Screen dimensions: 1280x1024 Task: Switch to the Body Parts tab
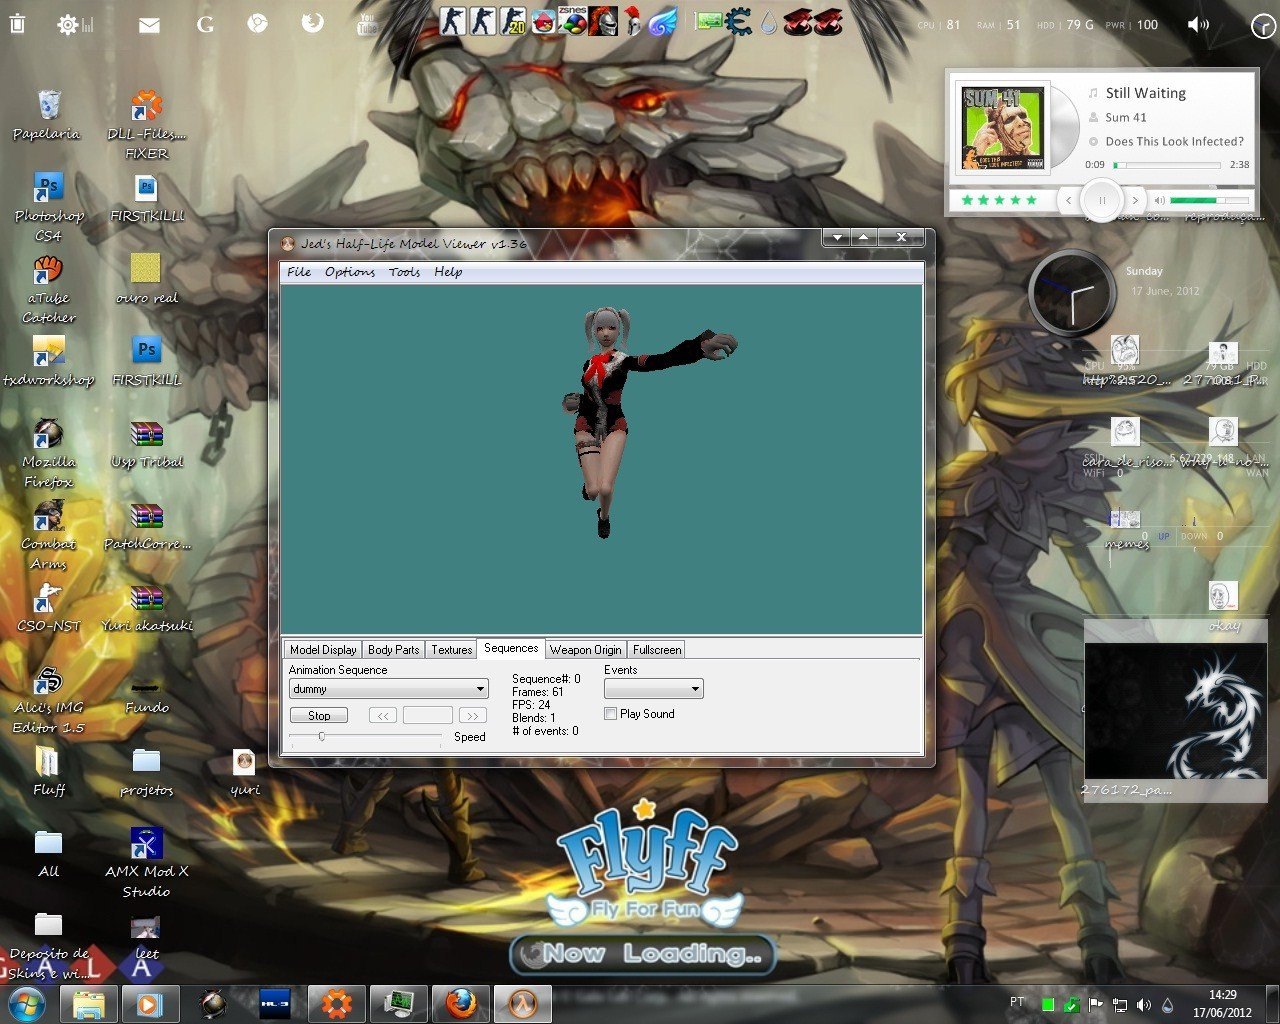coord(393,650)
